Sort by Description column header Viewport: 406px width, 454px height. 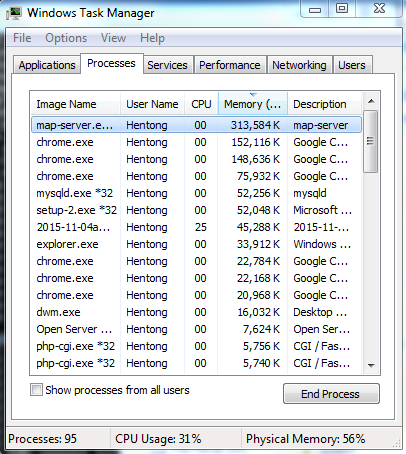tap(324, 104)
